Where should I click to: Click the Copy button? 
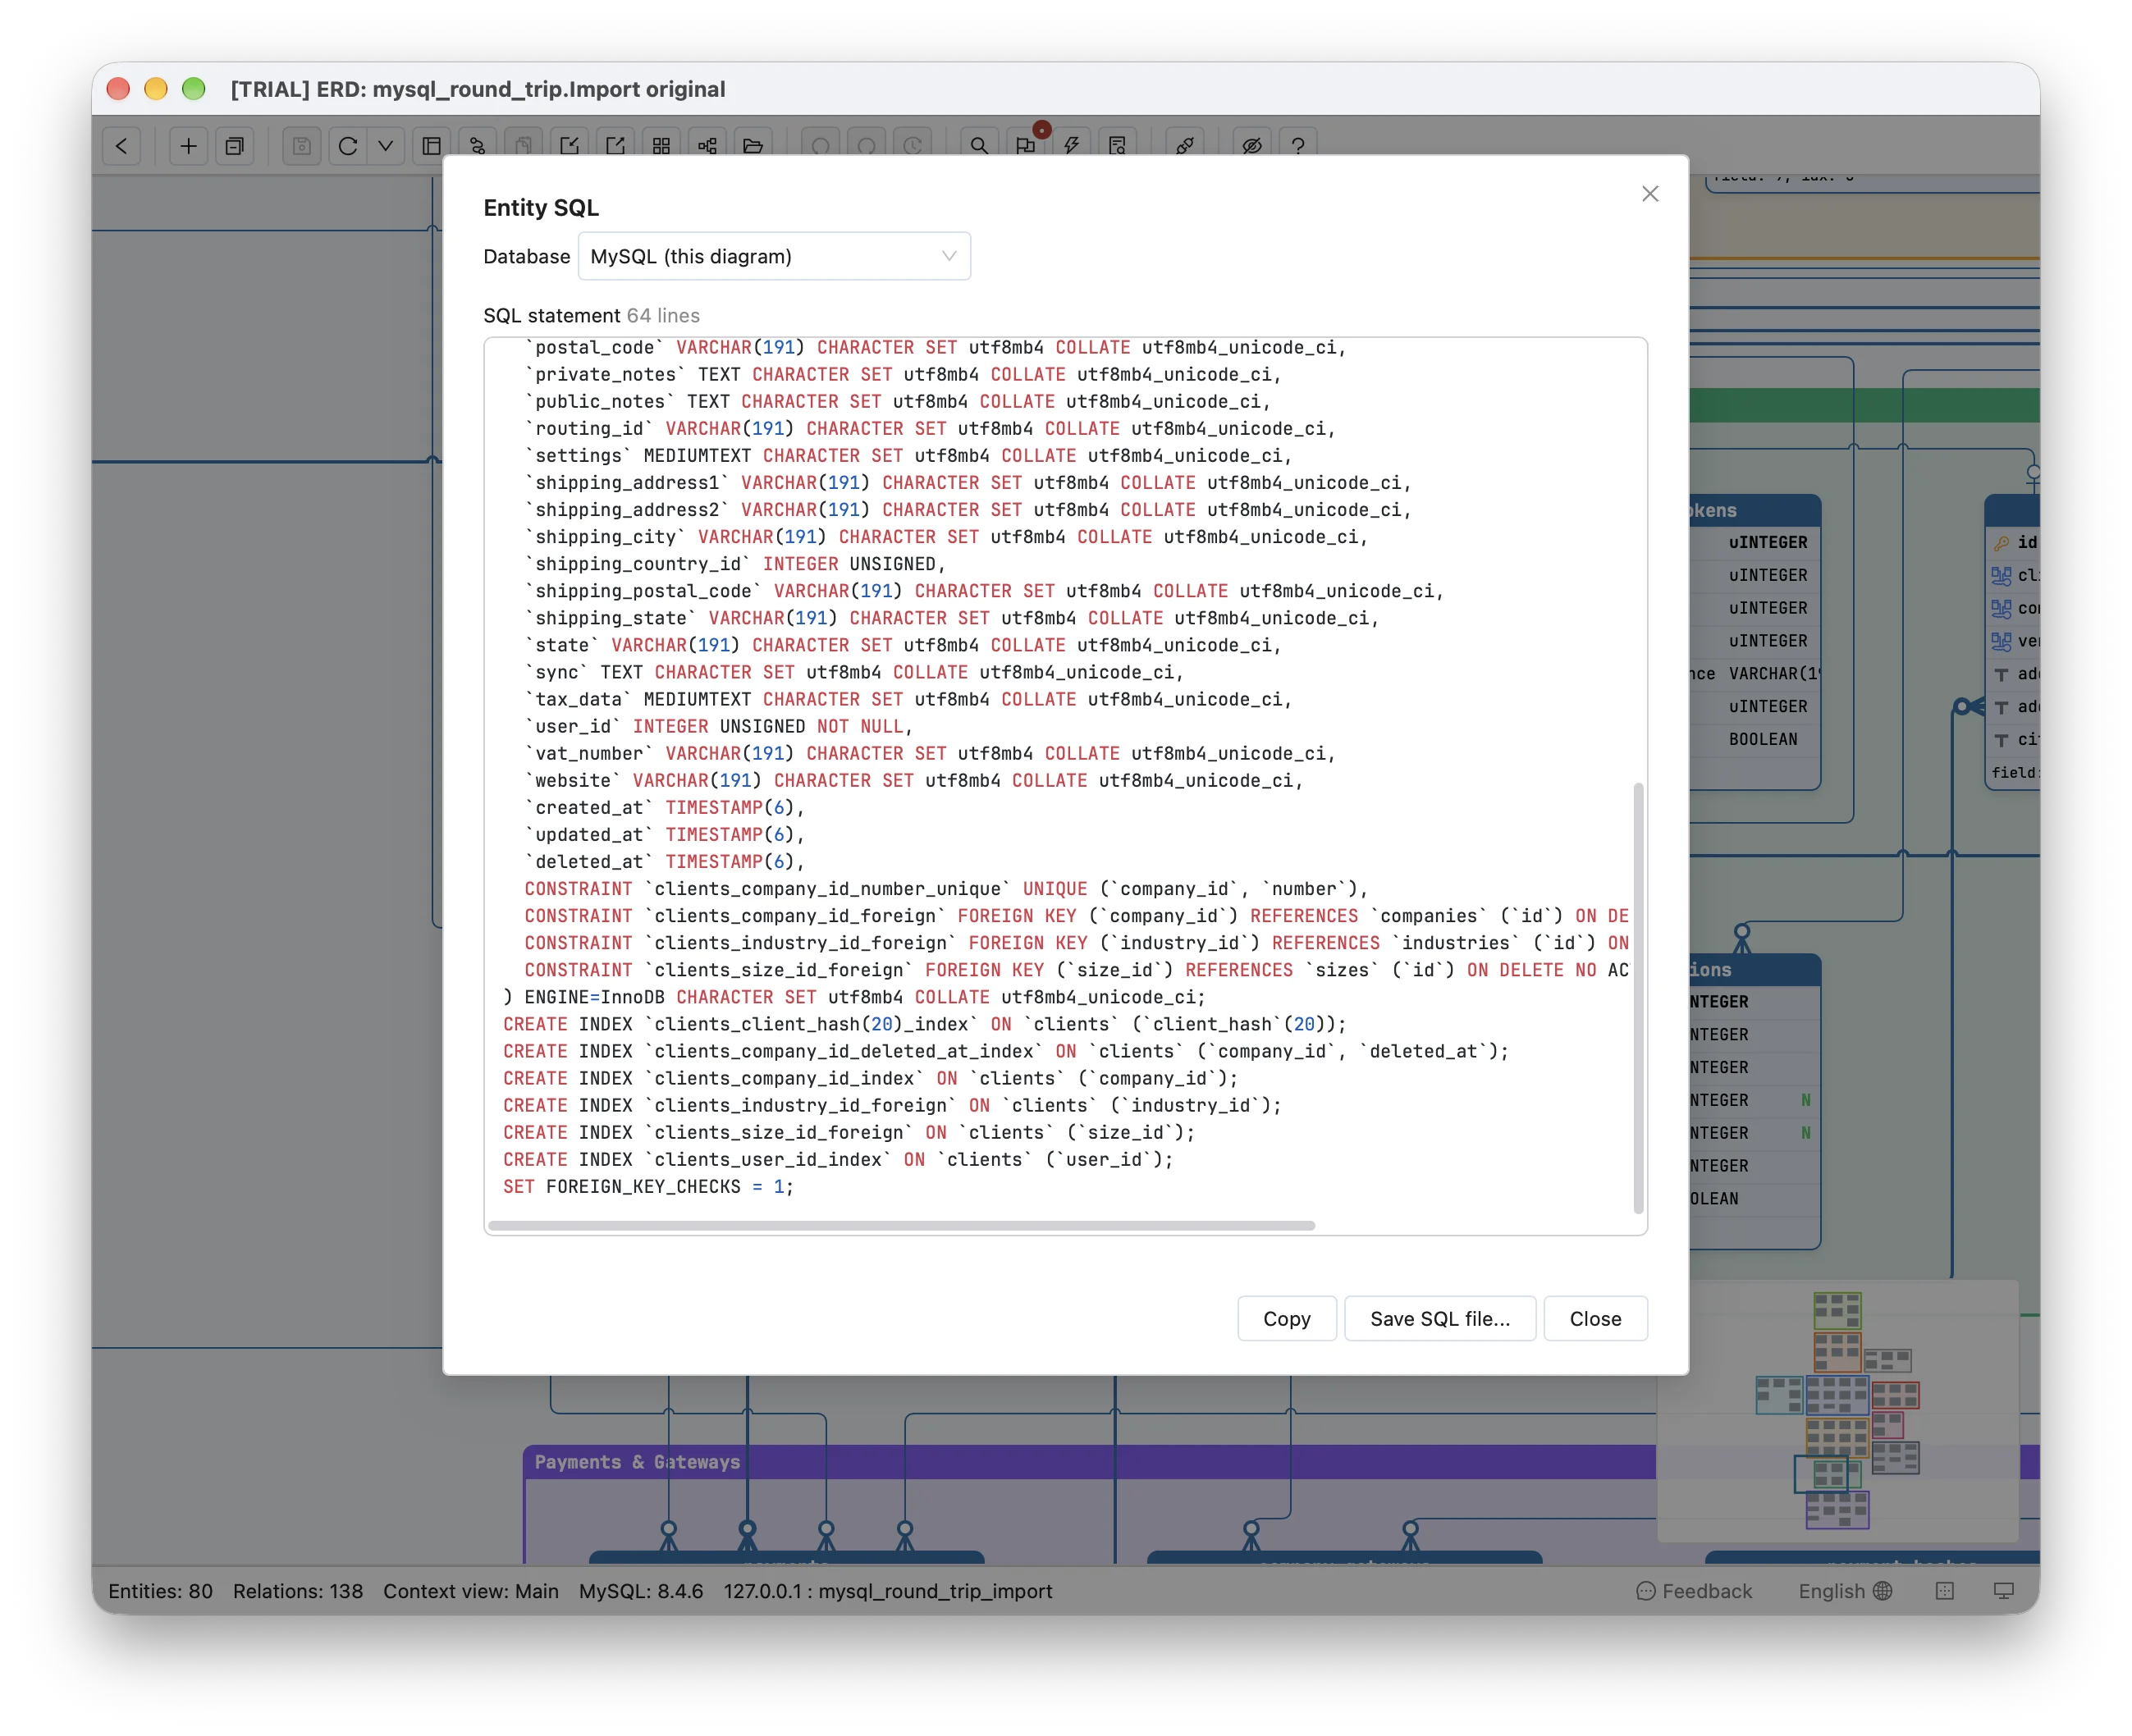pyautogui.click(x=1286, y=1318)
